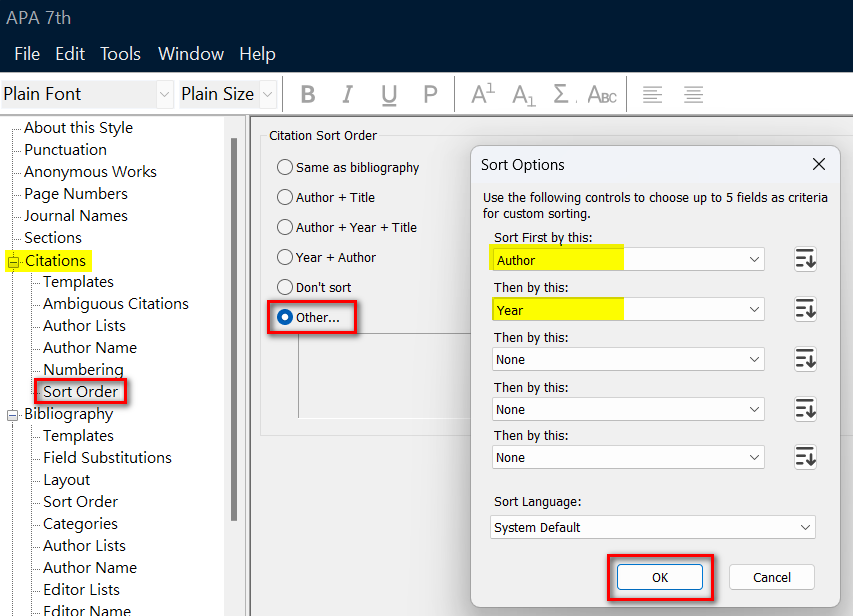The image size is (853, 616).
Task: Open the Window menu
Action: [191, 54]
